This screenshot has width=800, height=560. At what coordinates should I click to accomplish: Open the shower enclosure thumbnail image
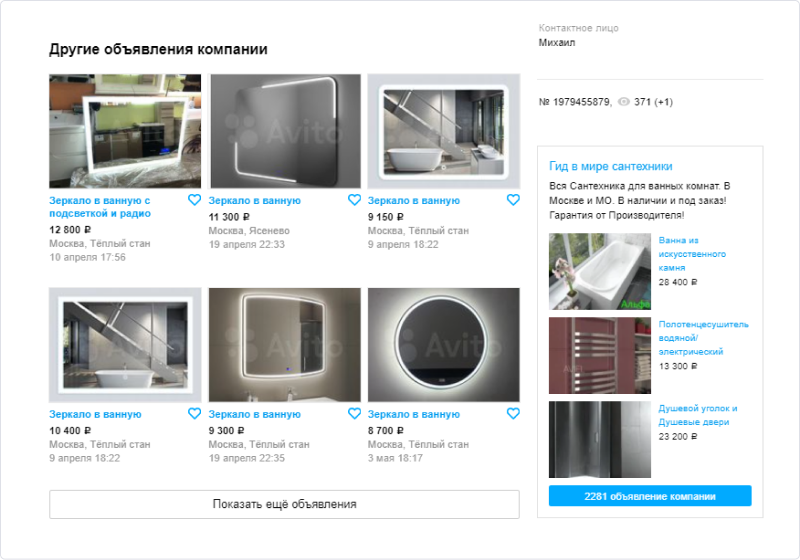[600, 439]
